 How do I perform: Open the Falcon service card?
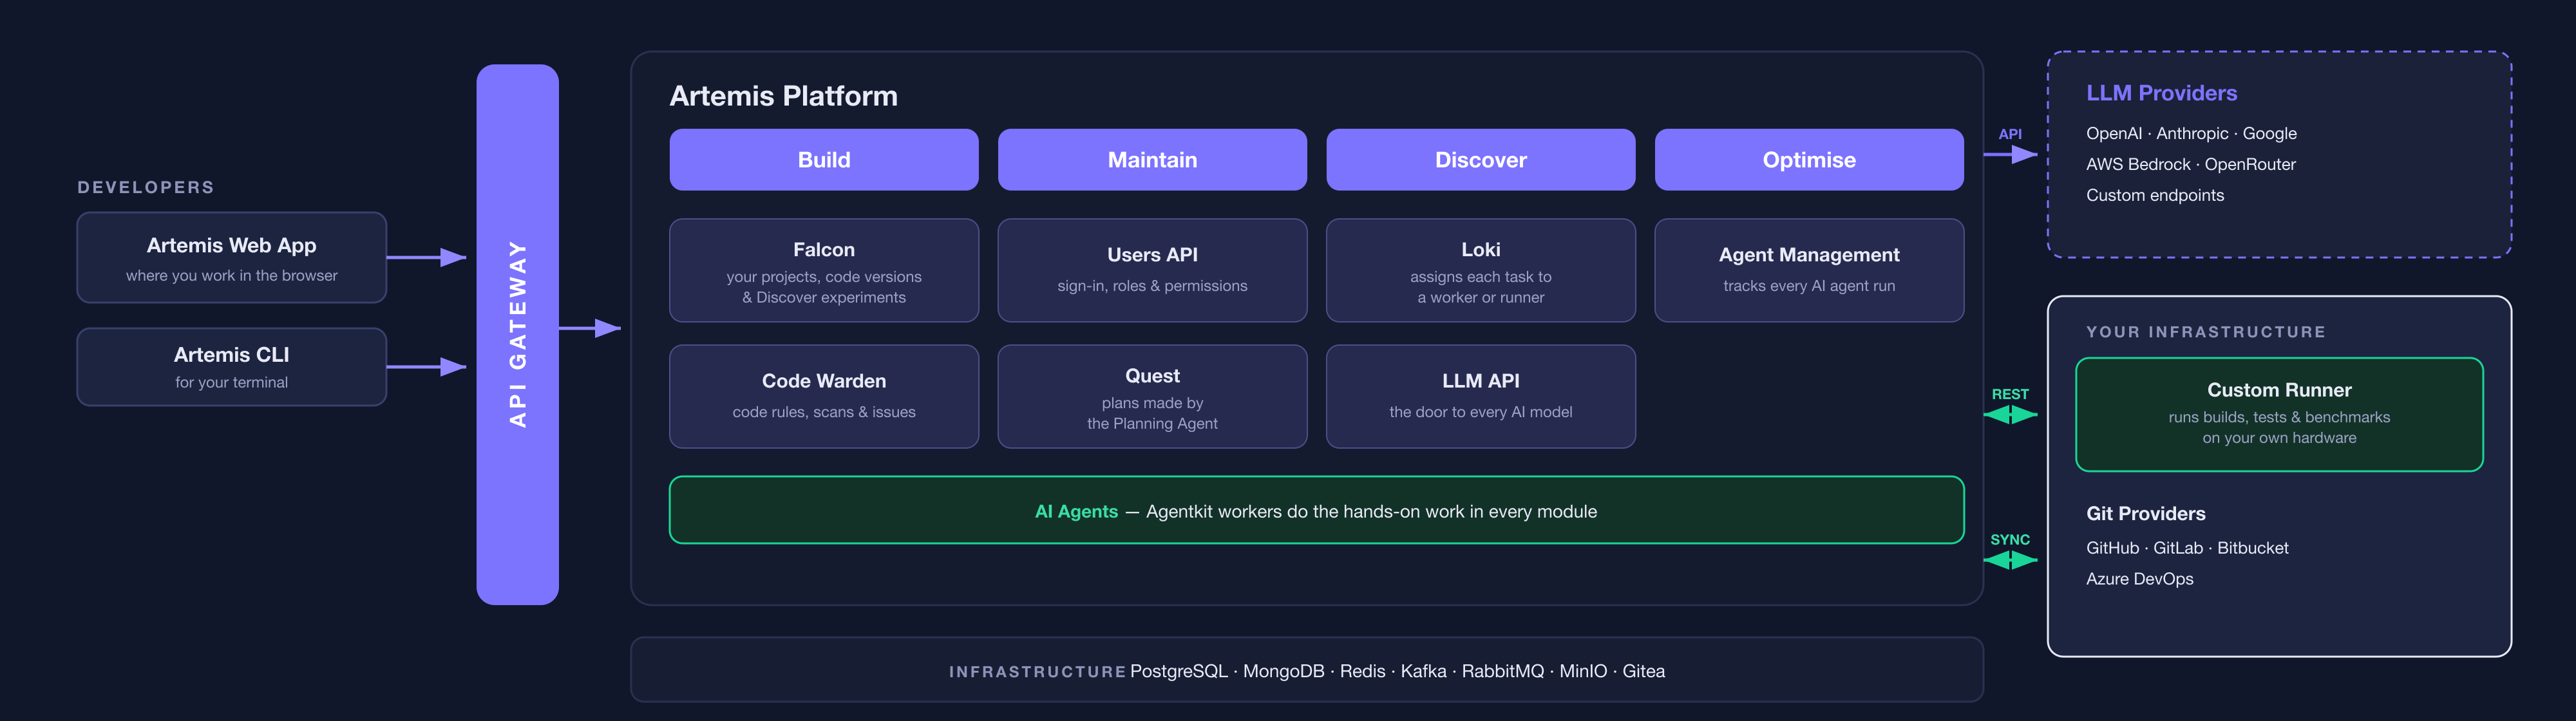click(823, 270)
